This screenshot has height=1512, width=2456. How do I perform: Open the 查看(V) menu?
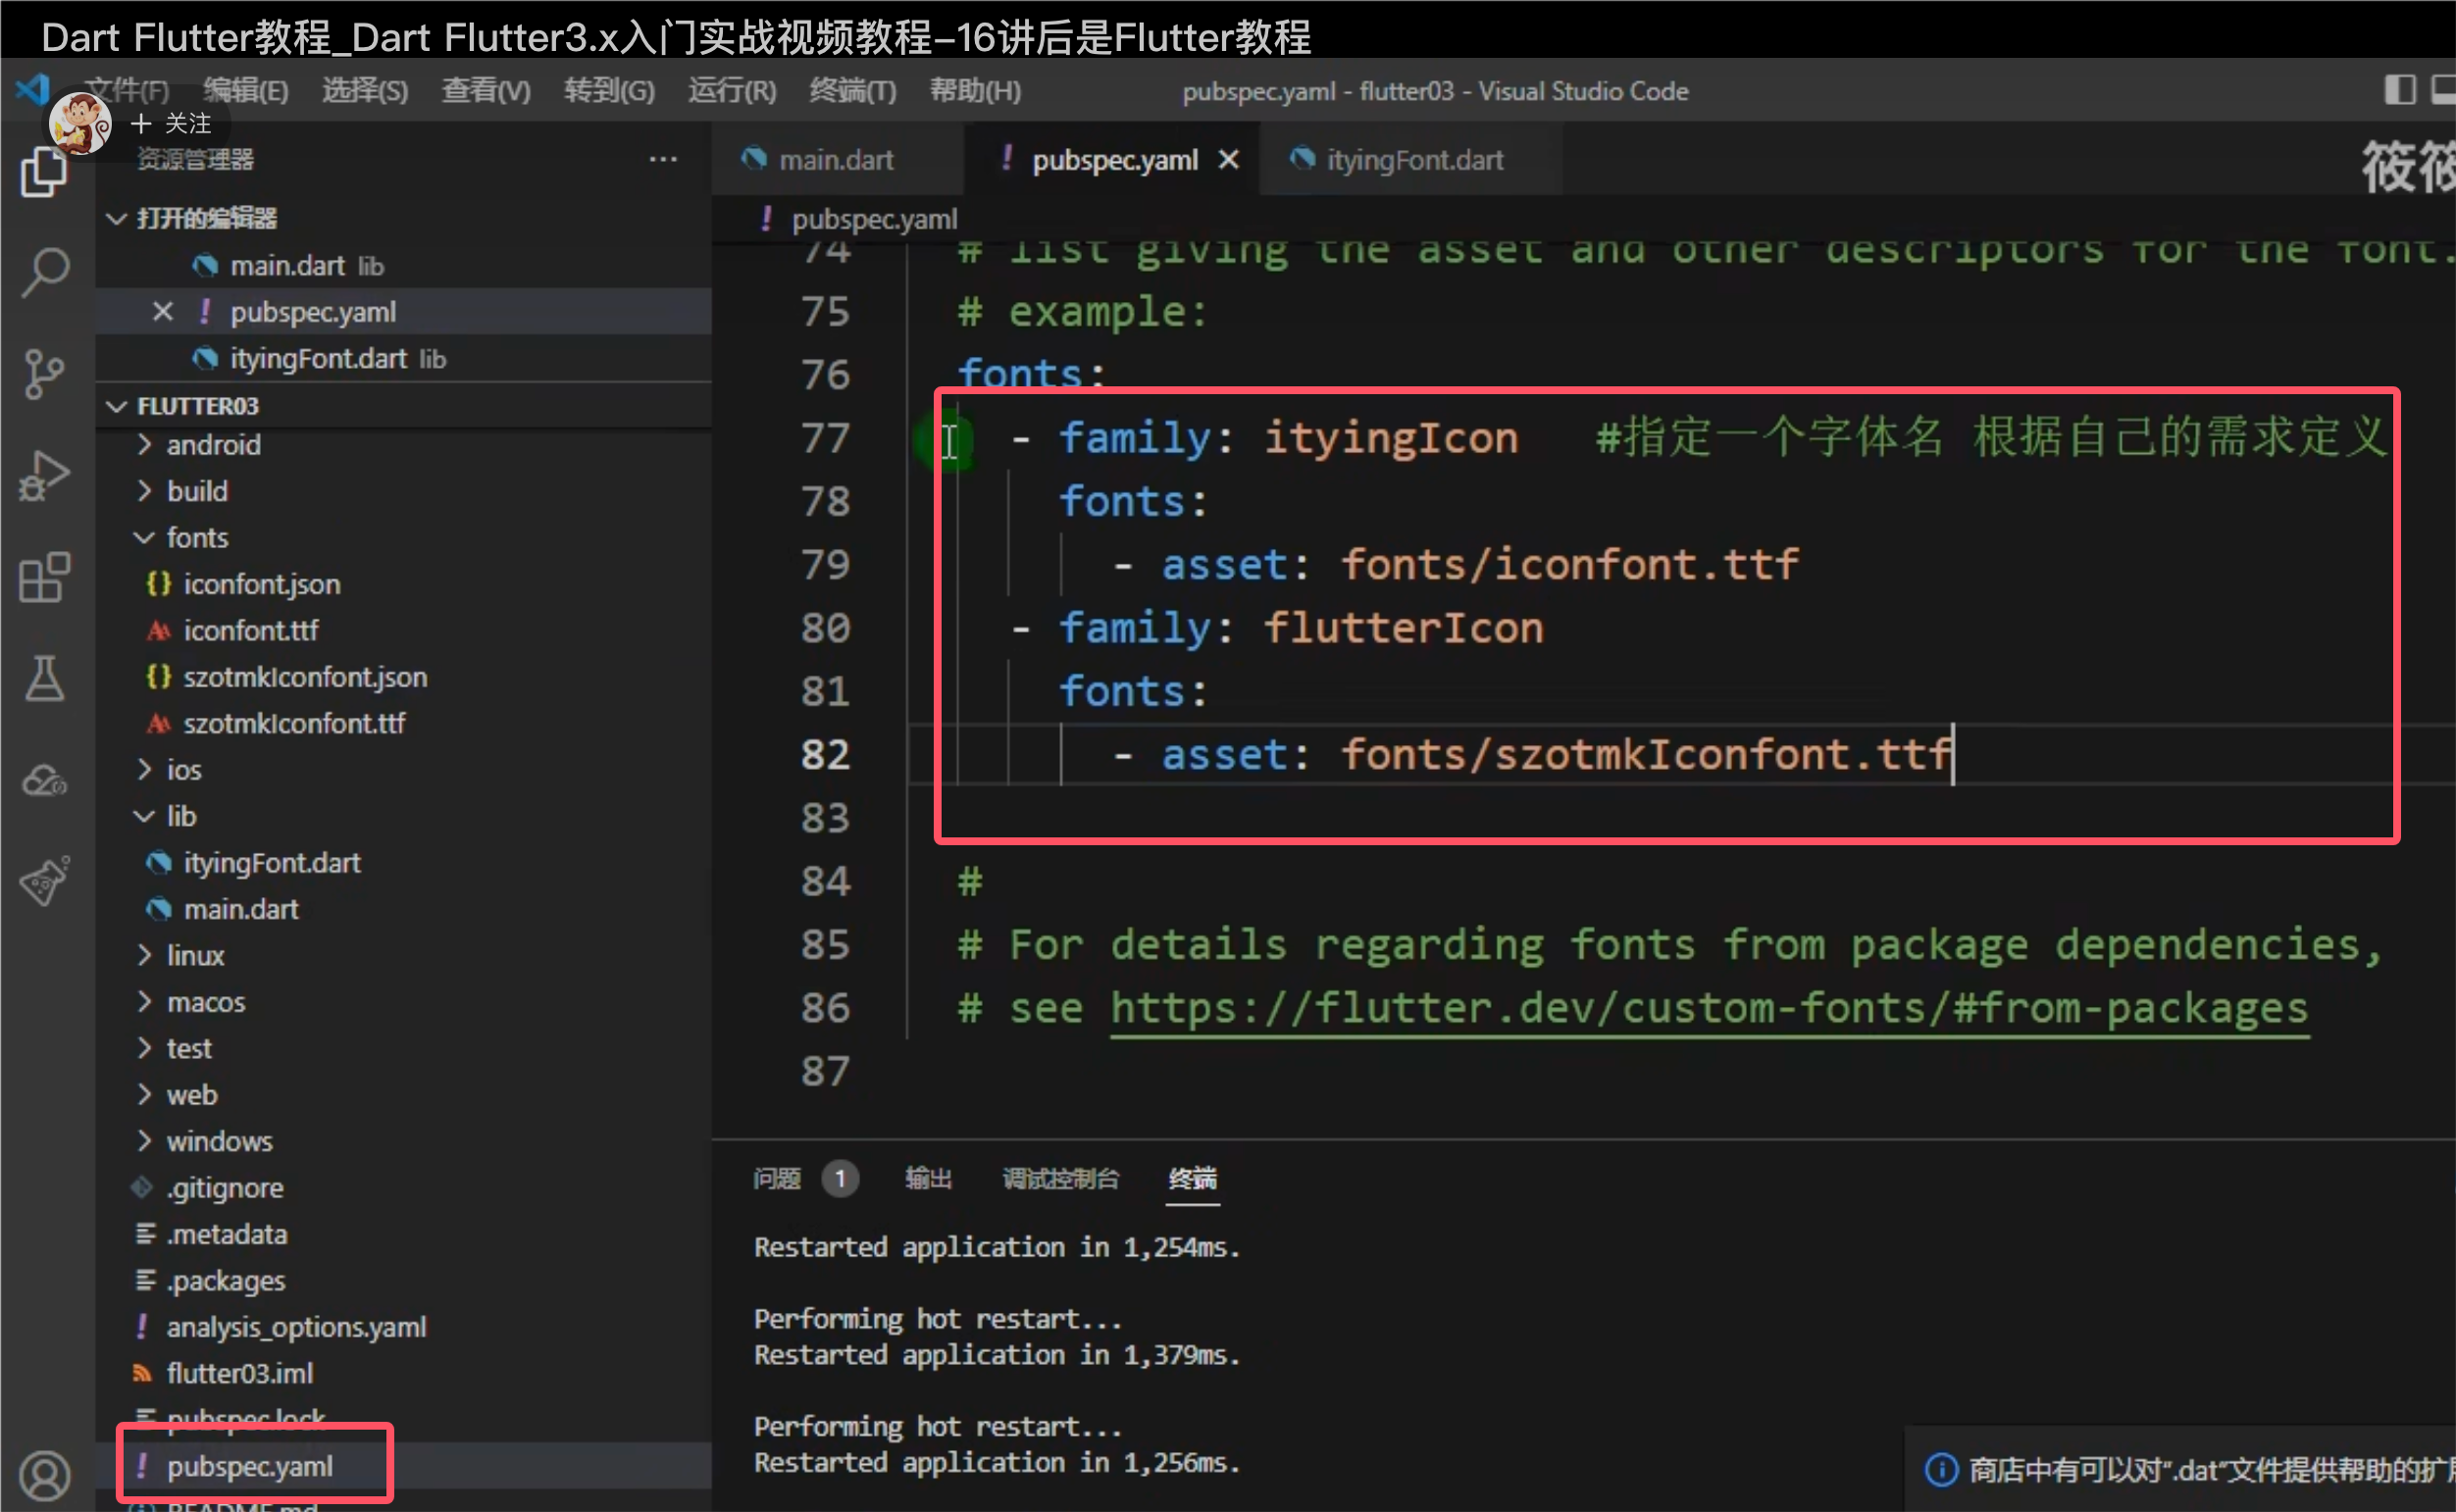pos(486,91)
